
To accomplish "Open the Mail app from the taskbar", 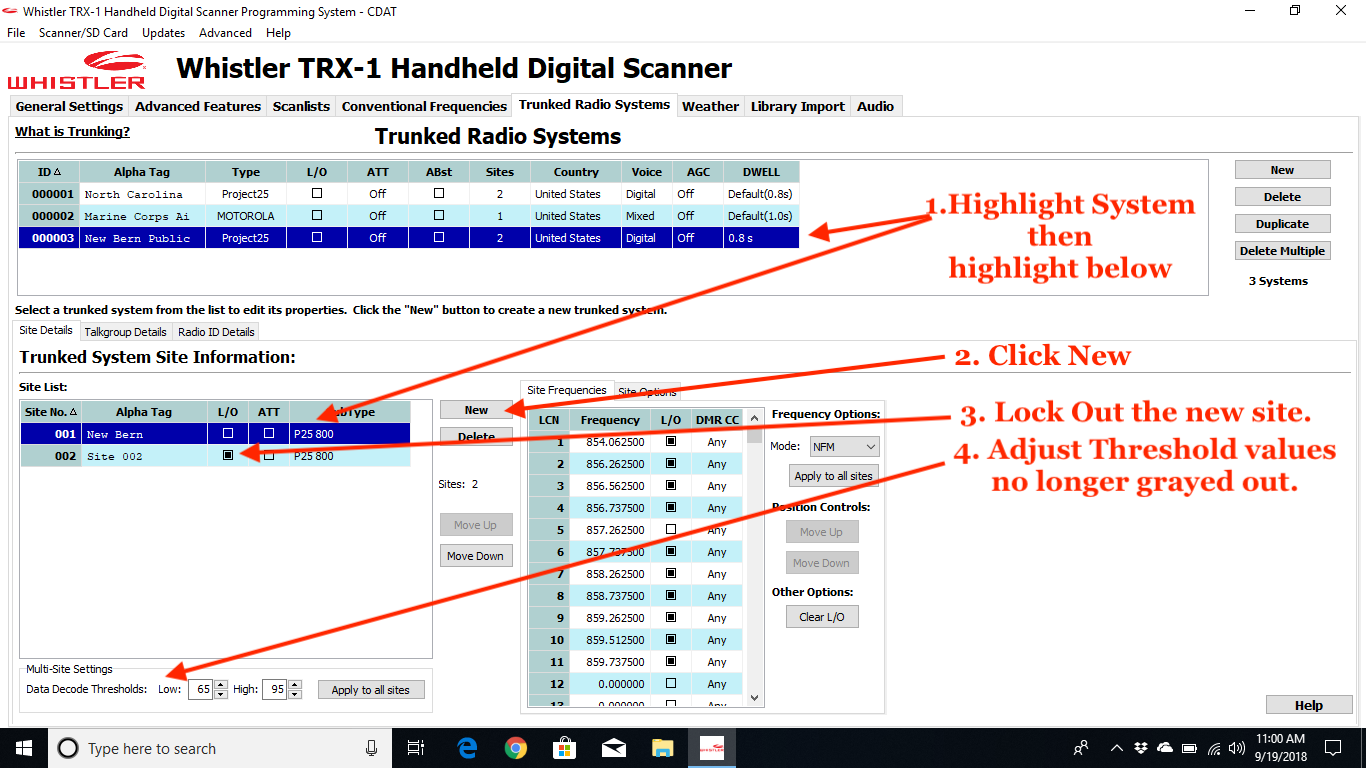I will (614, 748).
